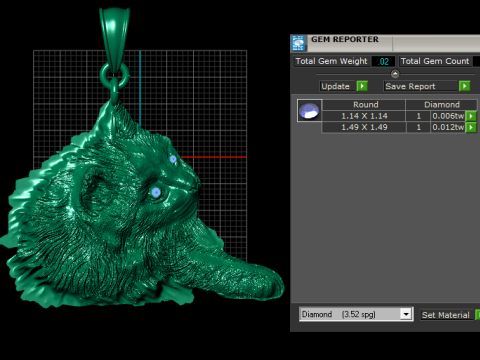
Task: Collapse panel with the round up-arrow button
Action: 395,74
